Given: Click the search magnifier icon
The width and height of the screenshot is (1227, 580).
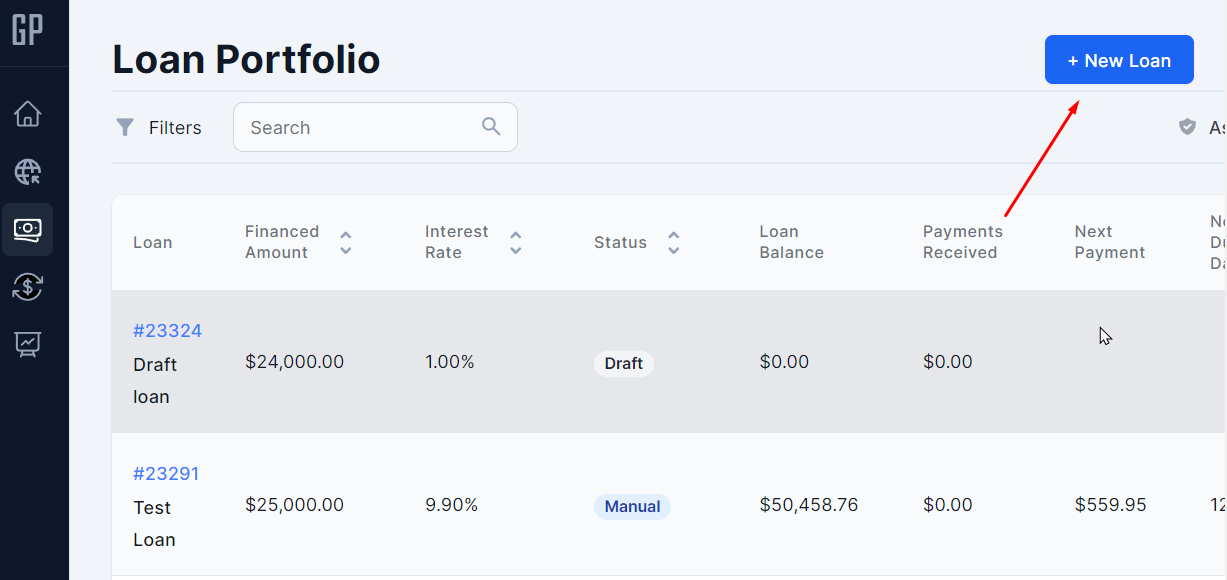Looking at the screenshot, I should pos(491,126).
